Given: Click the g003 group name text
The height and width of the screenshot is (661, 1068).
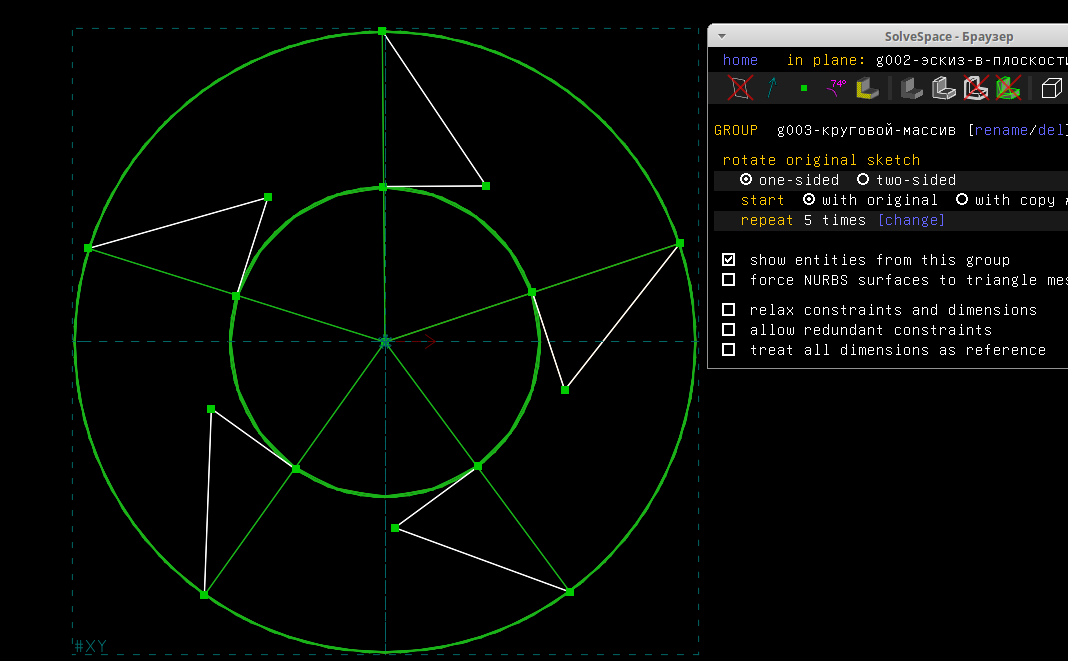Looking at the screenshot, I should (x=866, y=130).
